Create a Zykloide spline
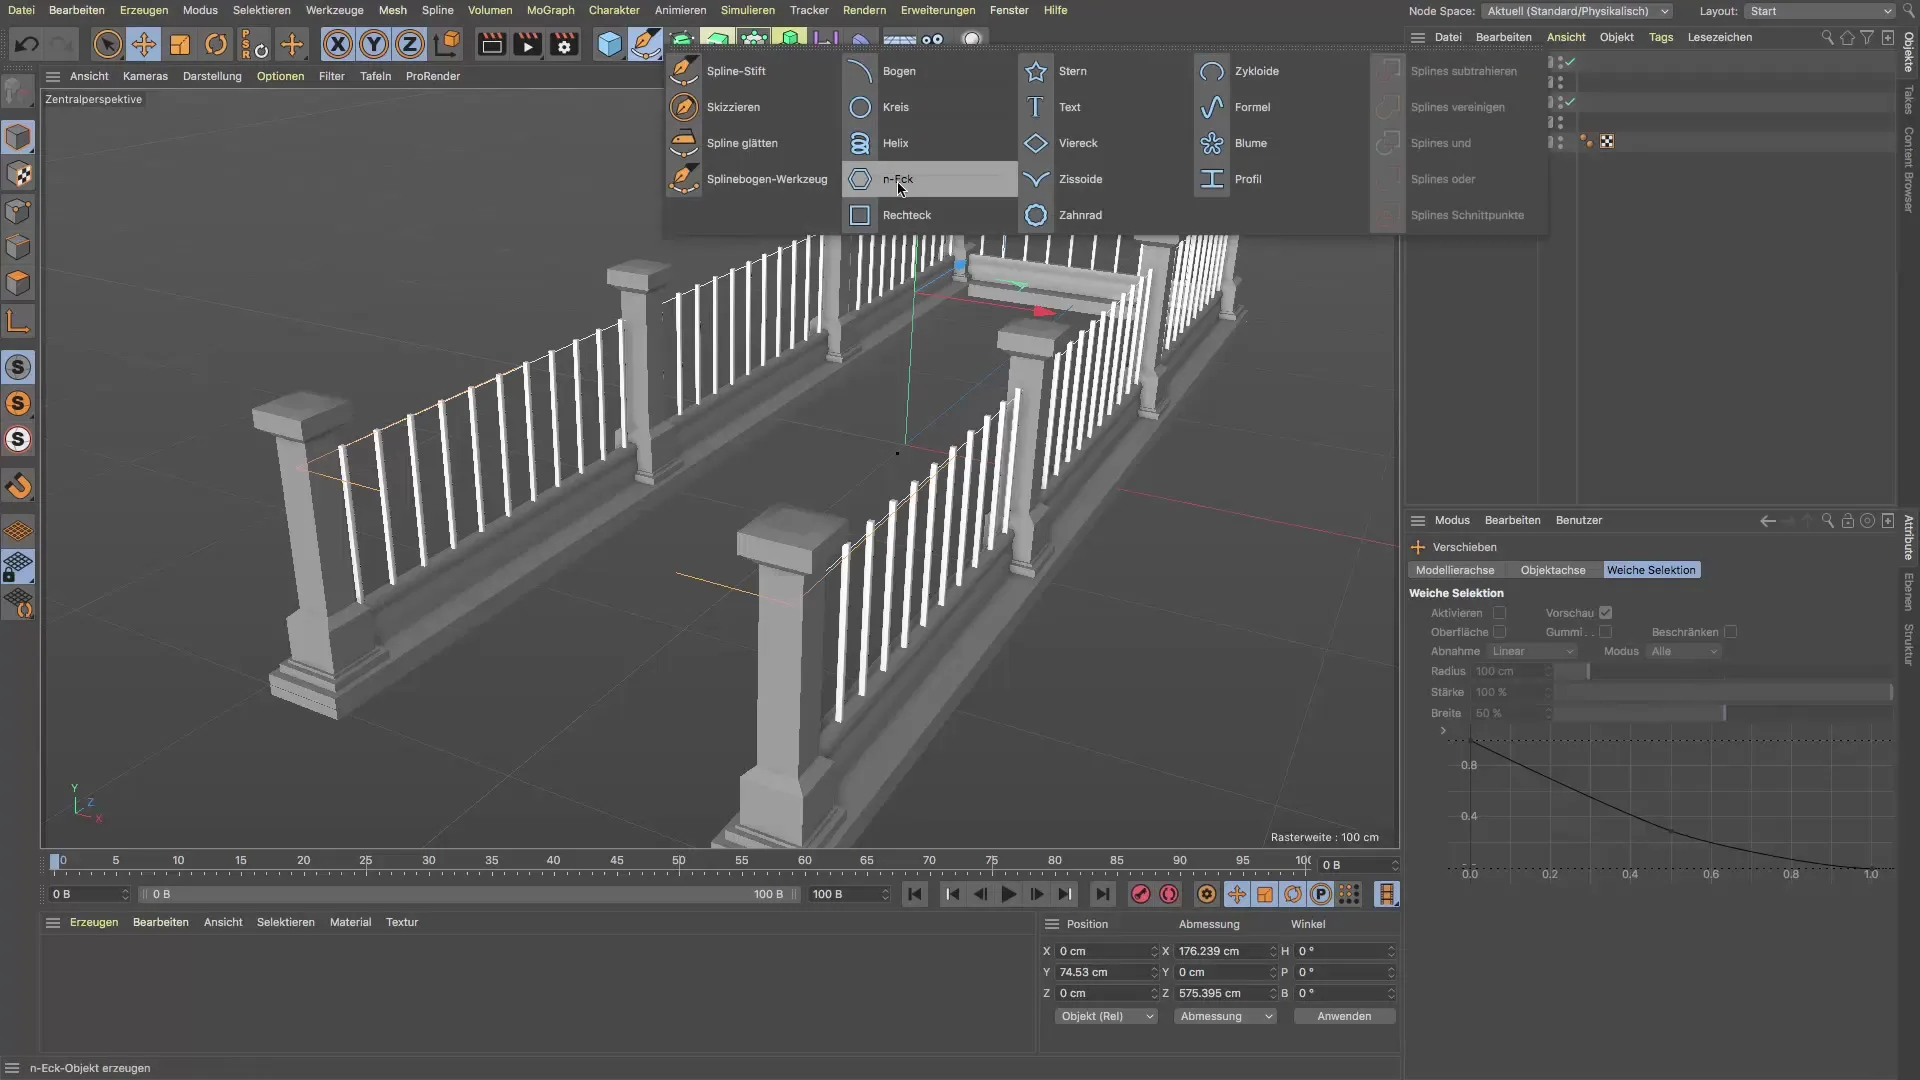The height and width of the screenshot is (1080, 1920). 1281,71
